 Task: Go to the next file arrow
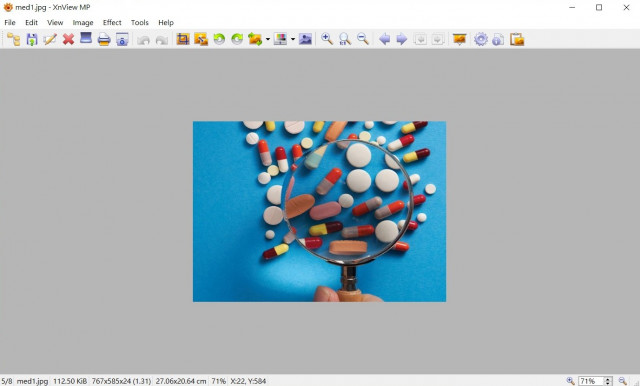coord(402,39)
